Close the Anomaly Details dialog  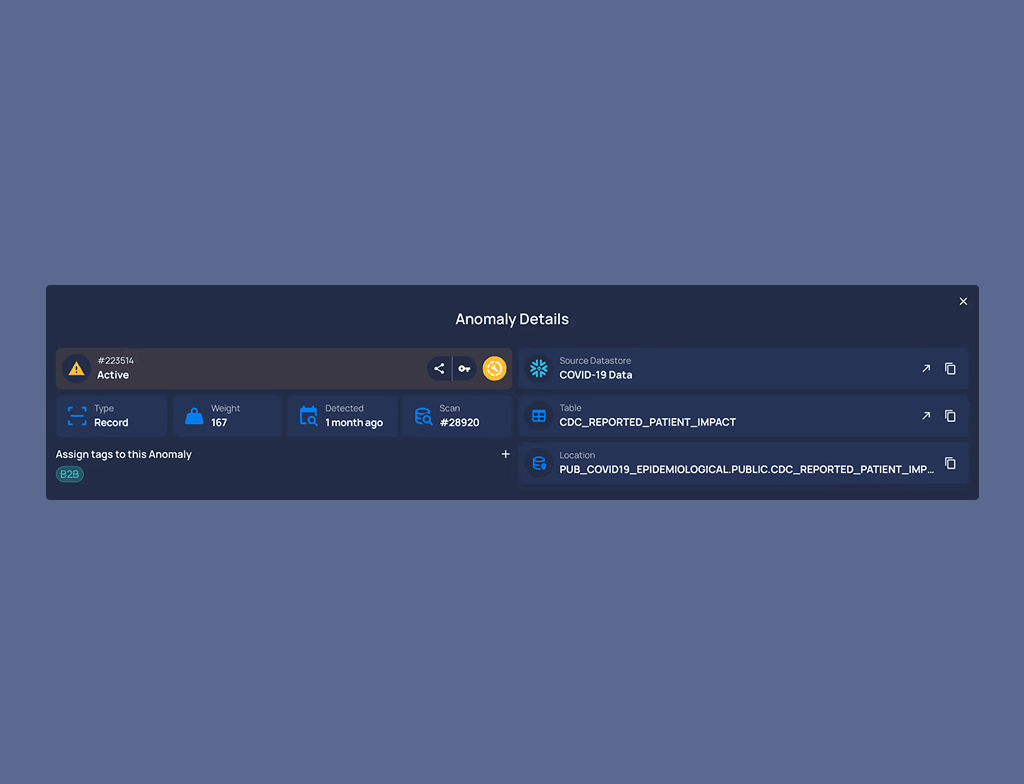tap(963, 301)
